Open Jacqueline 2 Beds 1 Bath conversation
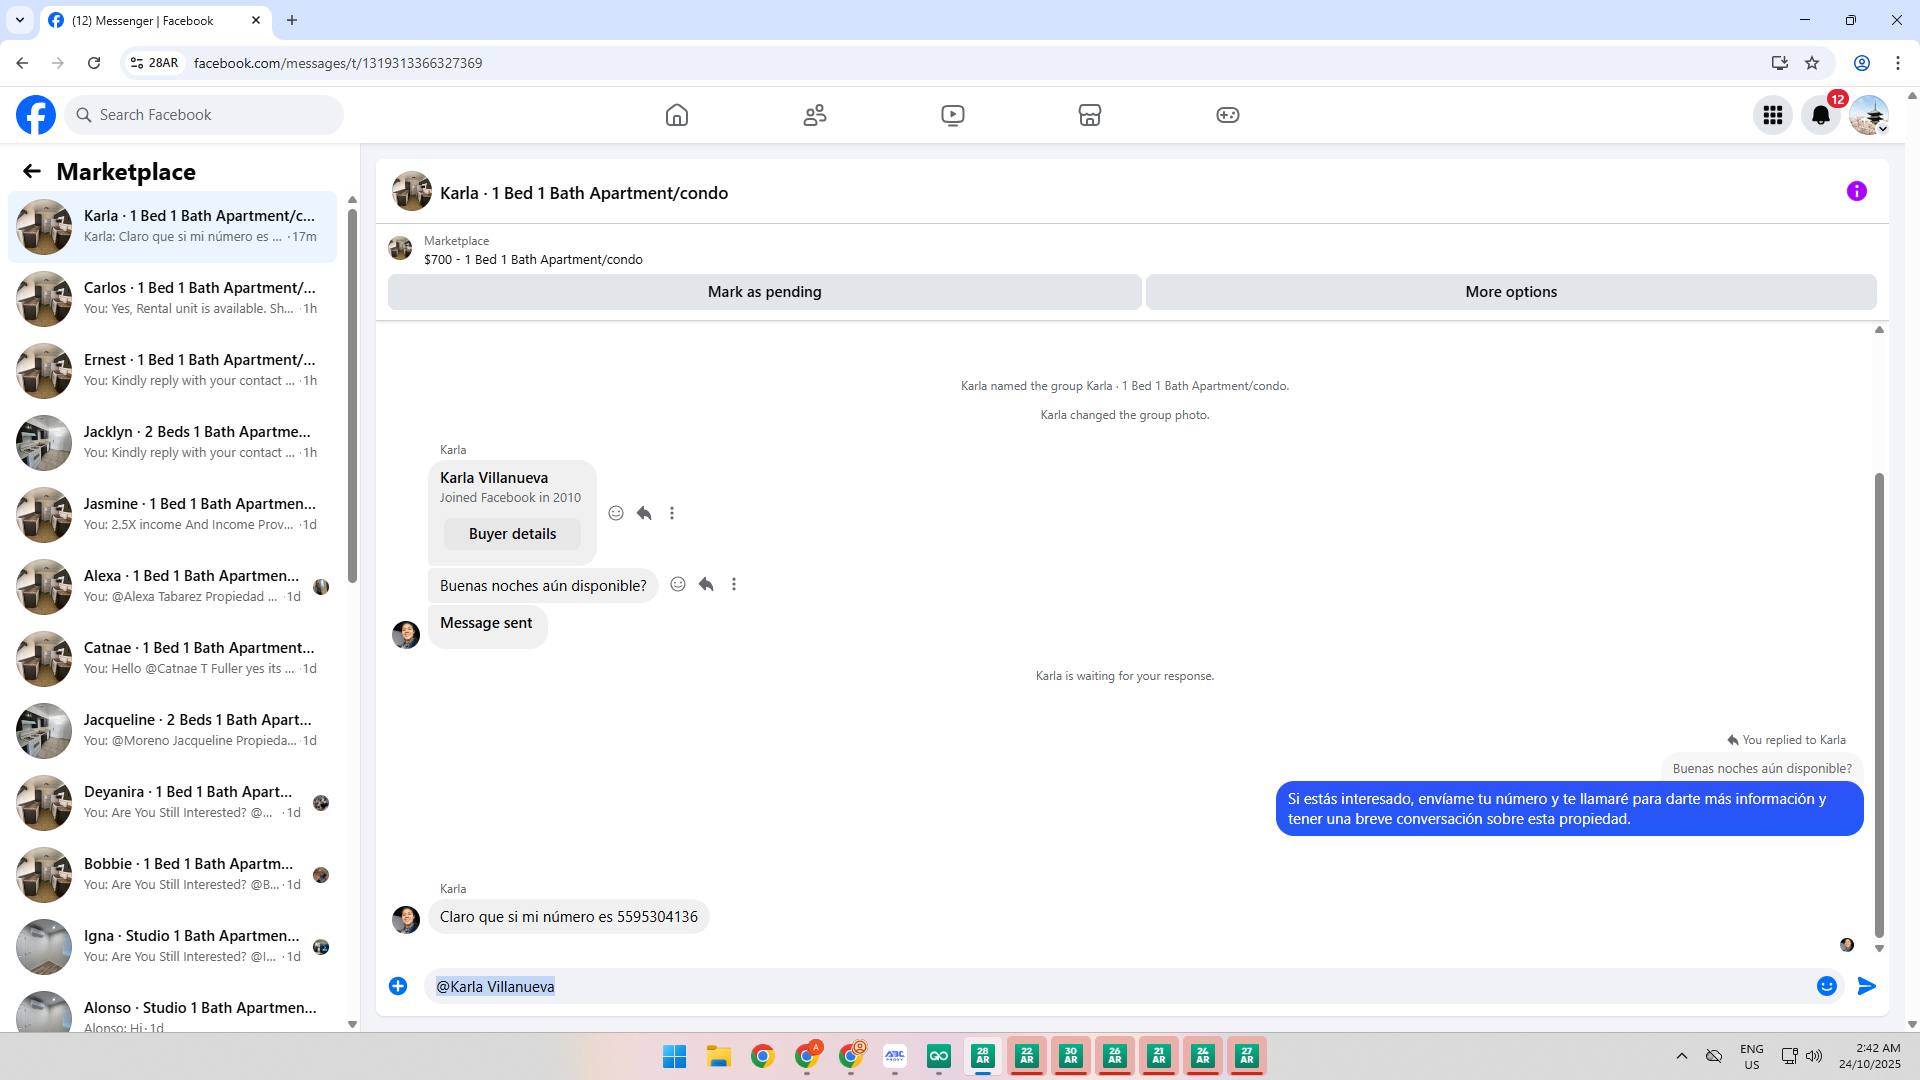This screenshot has width=1920, height=1080. 172,731
